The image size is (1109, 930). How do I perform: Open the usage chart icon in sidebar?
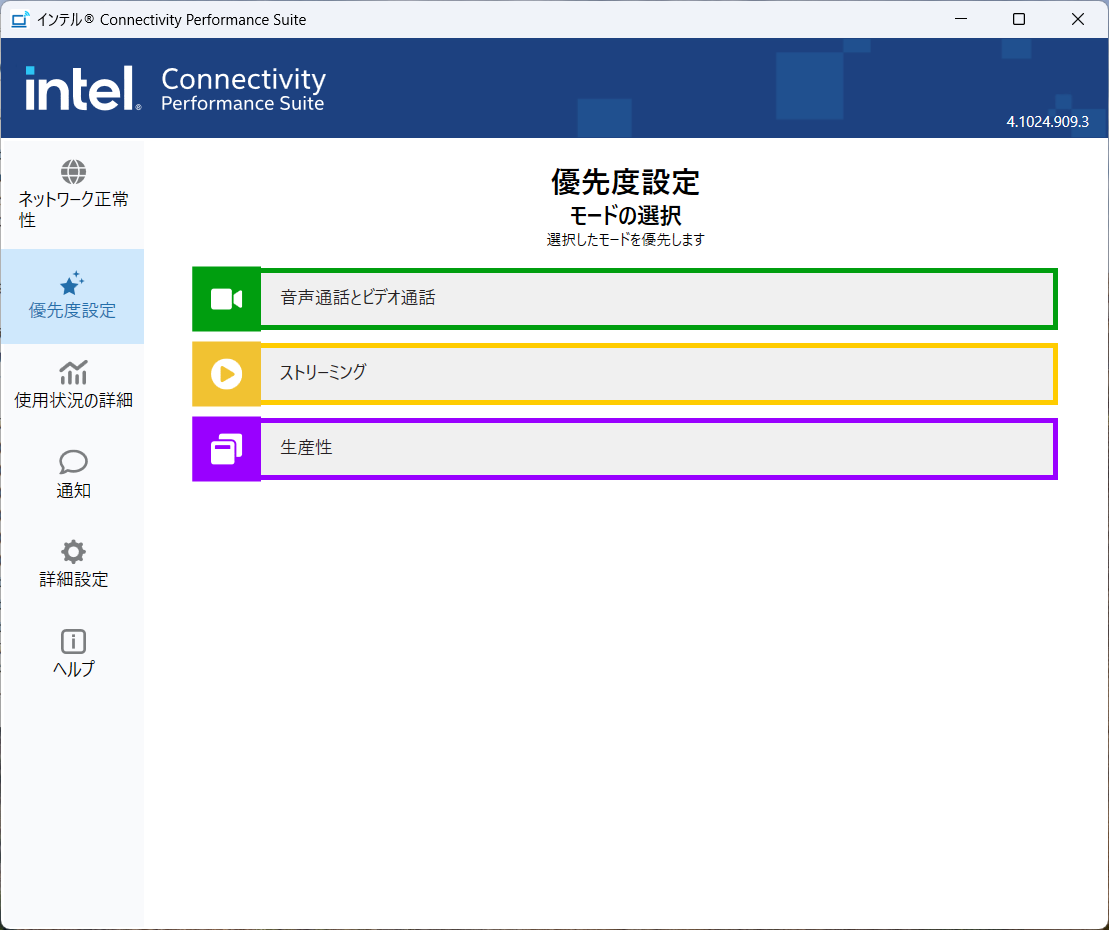click(x=73, y=373)
